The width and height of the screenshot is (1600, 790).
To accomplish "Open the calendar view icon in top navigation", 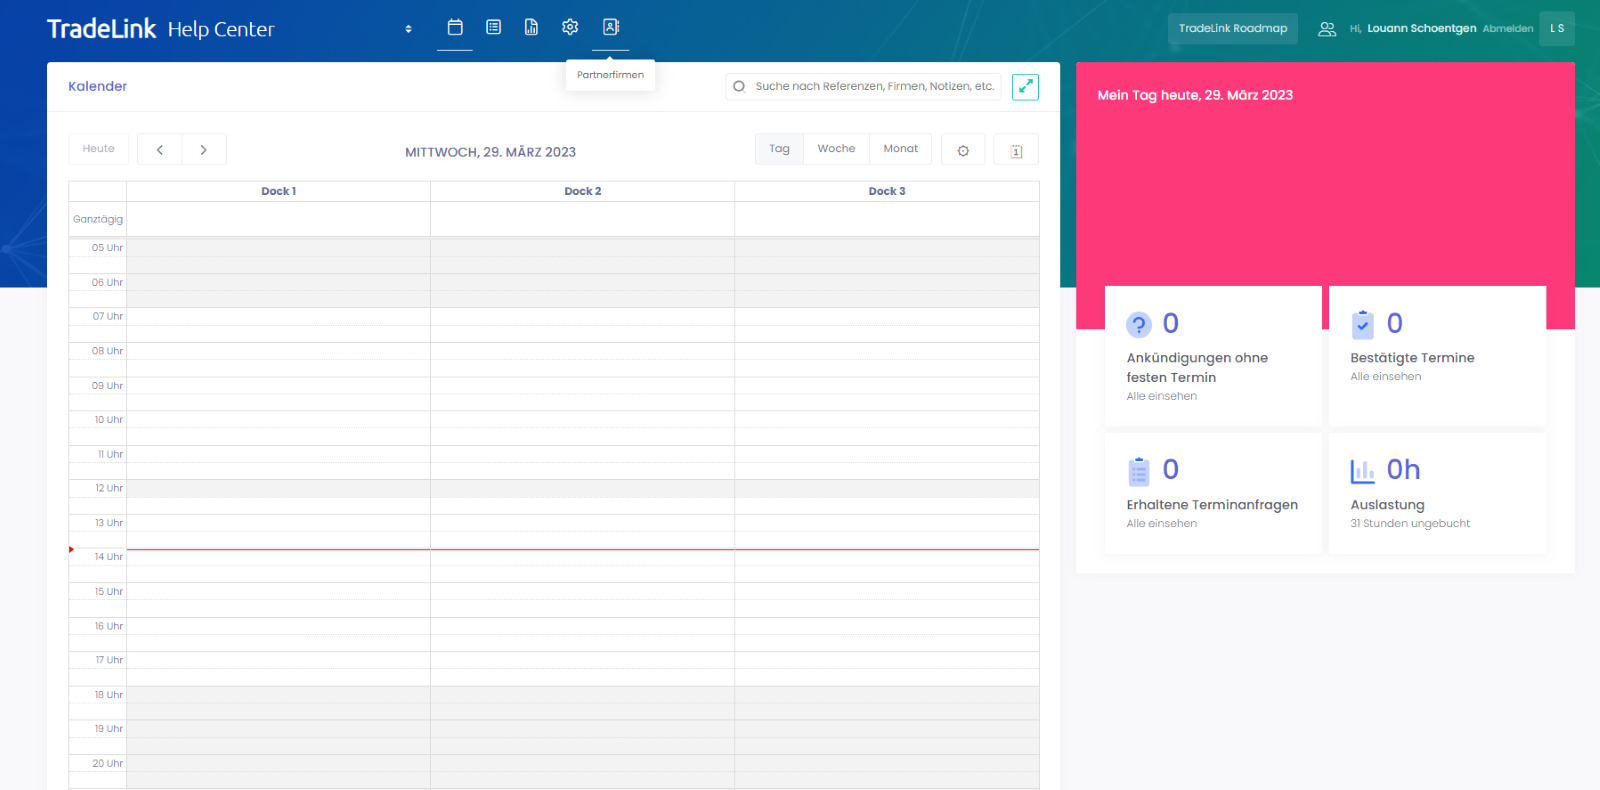I will 455,28.
